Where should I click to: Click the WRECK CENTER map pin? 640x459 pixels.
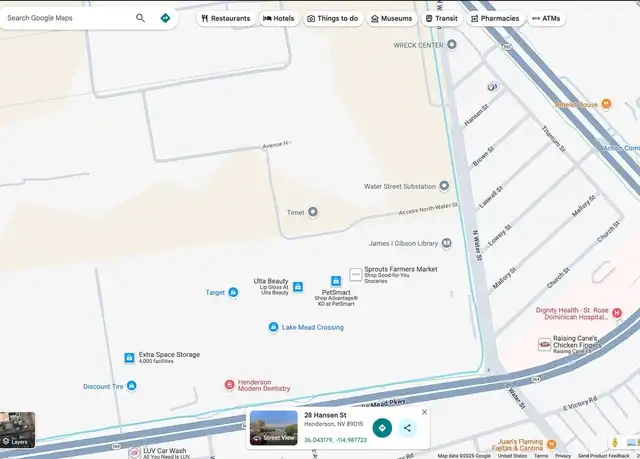pyautogui.click(x=452, y=44)
